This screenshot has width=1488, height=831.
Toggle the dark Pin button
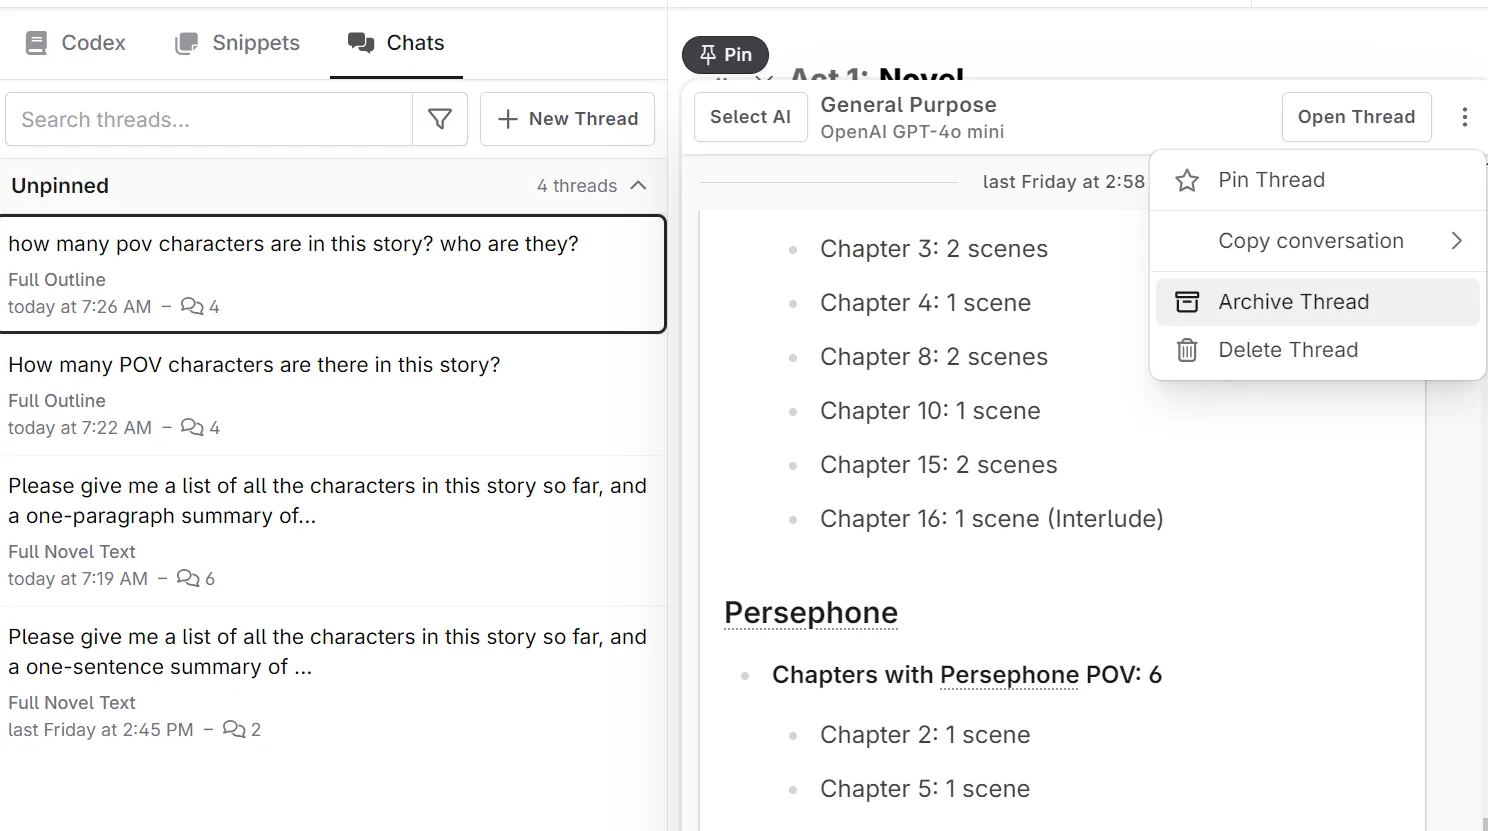[725, 55]
